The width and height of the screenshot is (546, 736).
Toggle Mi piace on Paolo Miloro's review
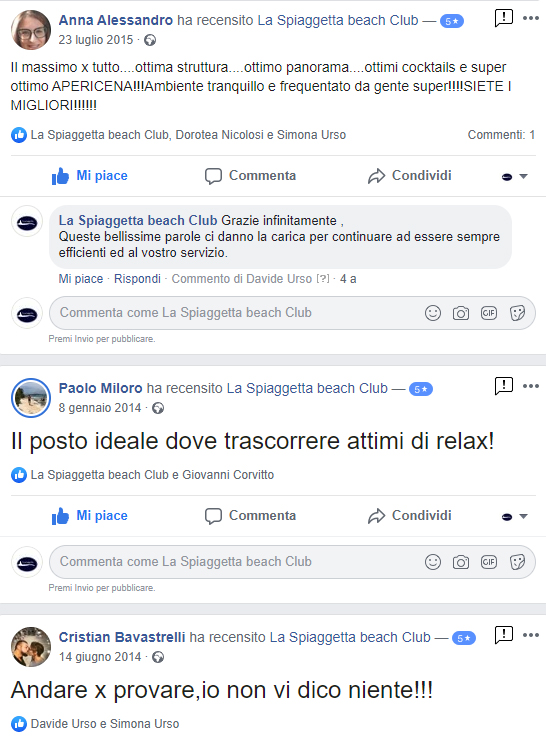[x=90, y=516]
